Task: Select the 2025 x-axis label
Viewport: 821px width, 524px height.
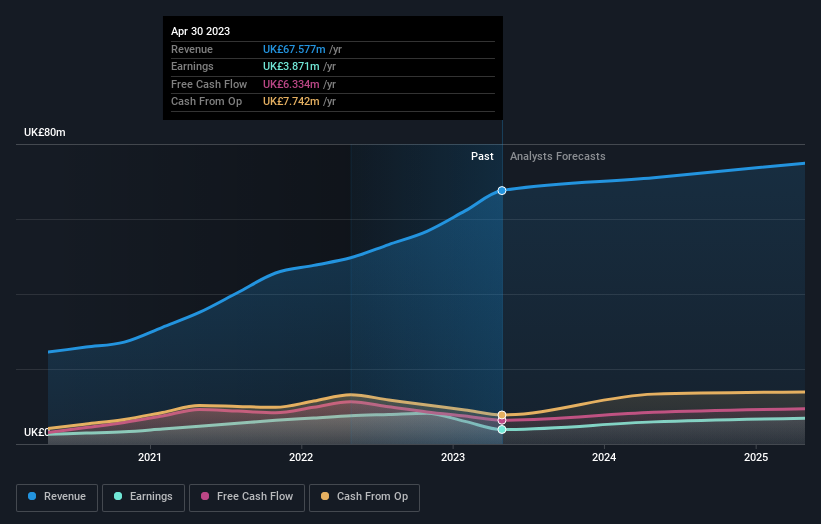Action: pos(756,457)
